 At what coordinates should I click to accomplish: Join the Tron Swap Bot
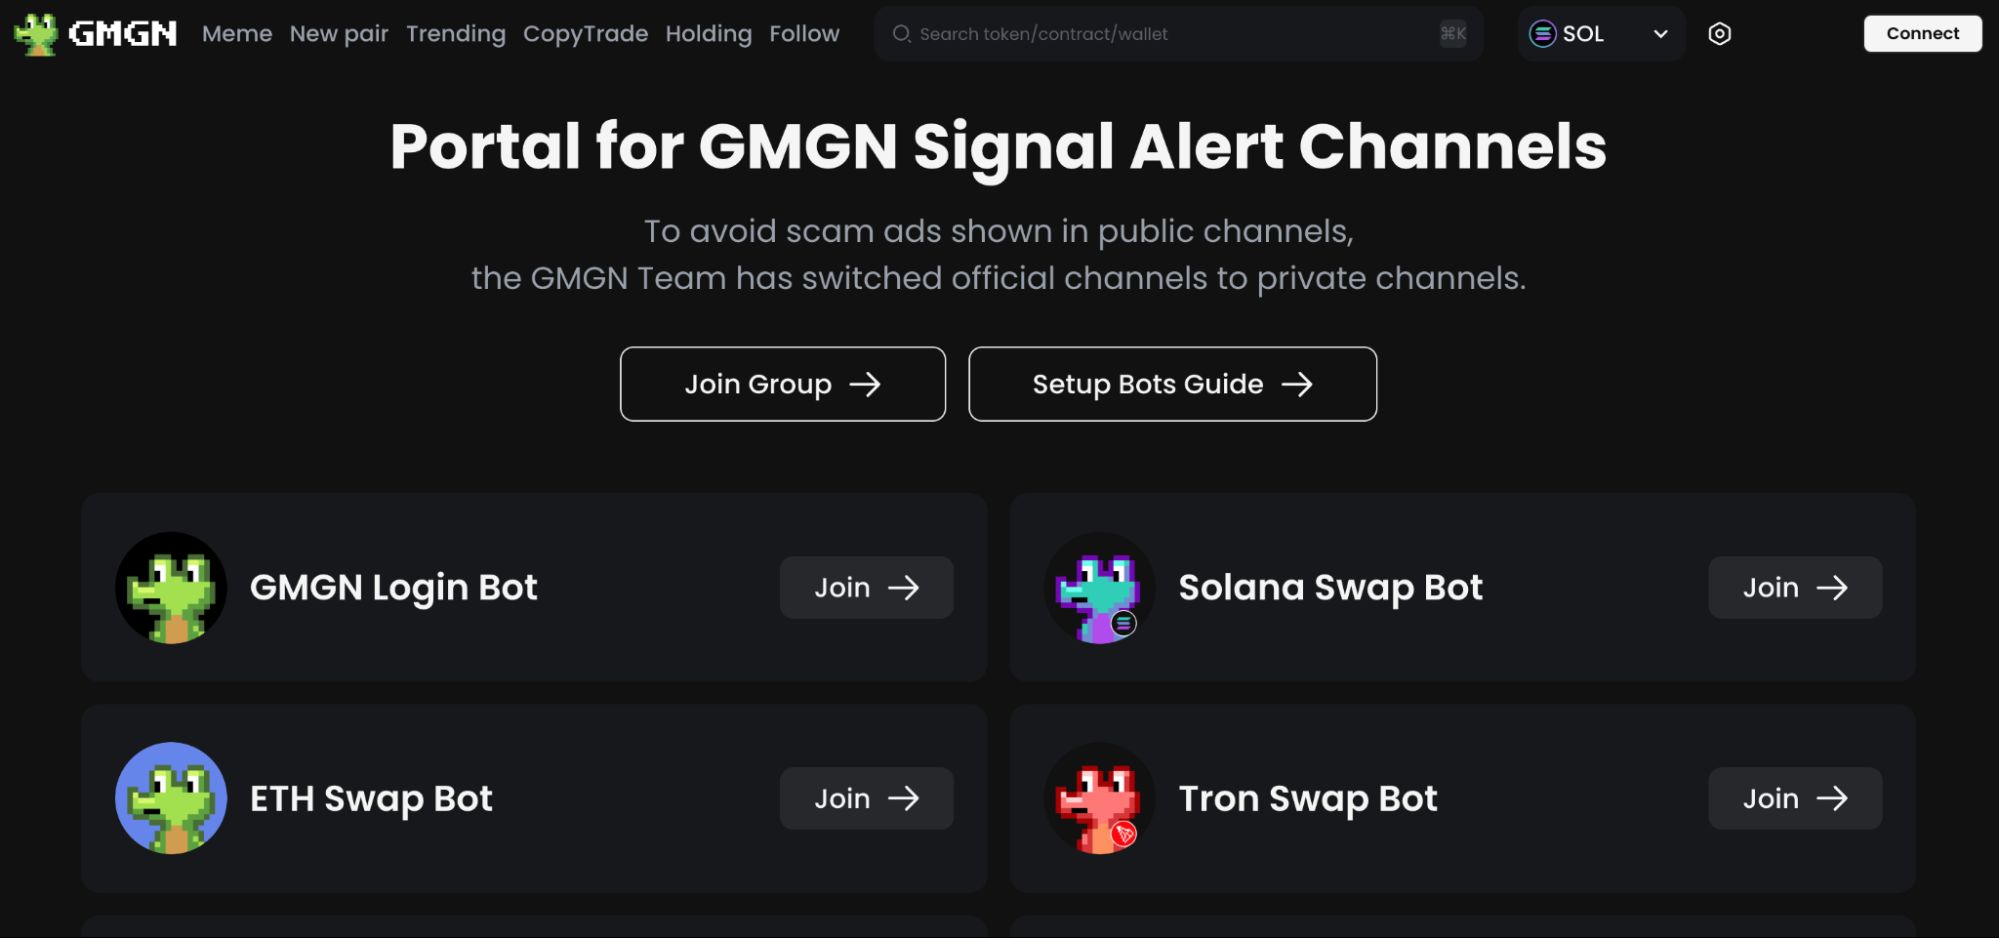pos(1794,798)
